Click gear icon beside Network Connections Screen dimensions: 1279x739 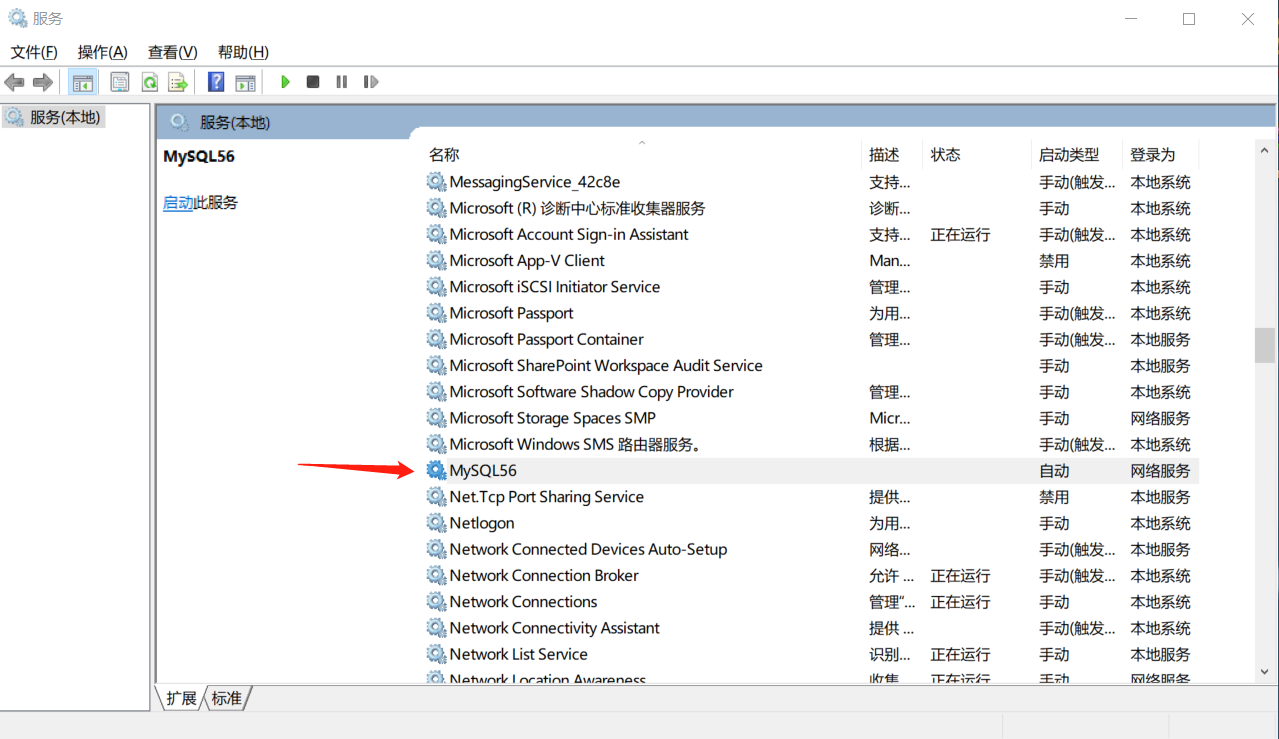pyautogui.click(x=436, y=601)
